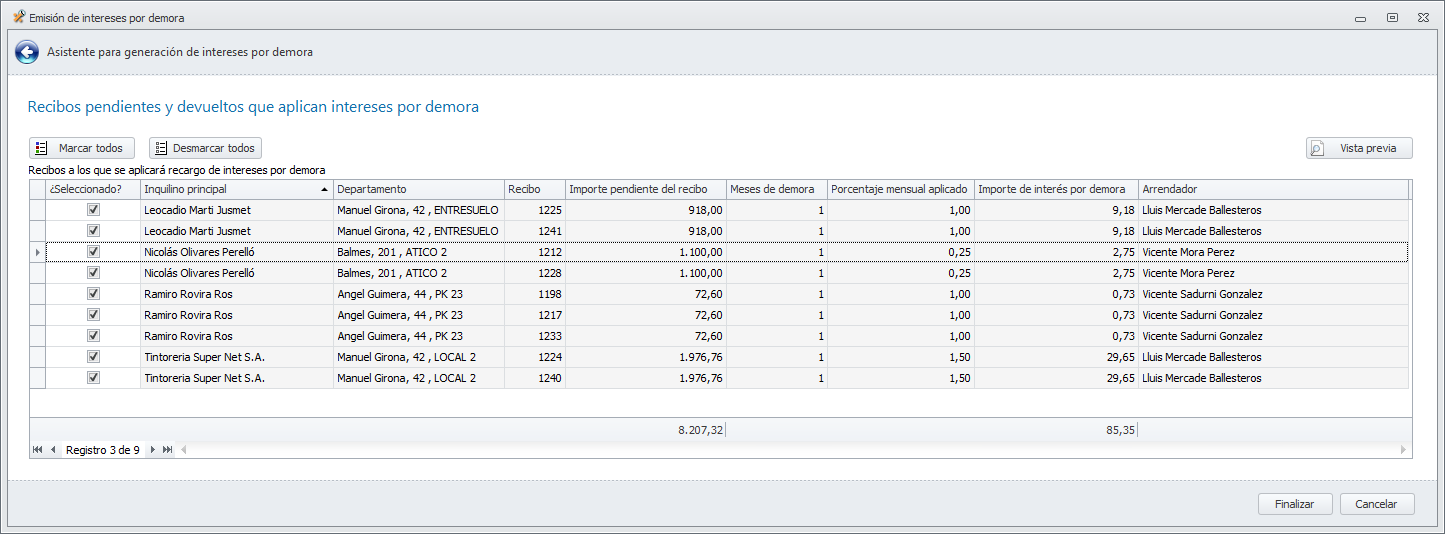Click the Meses de demora column header
This screenshot has height=534, width=1445.
(776, 189)
